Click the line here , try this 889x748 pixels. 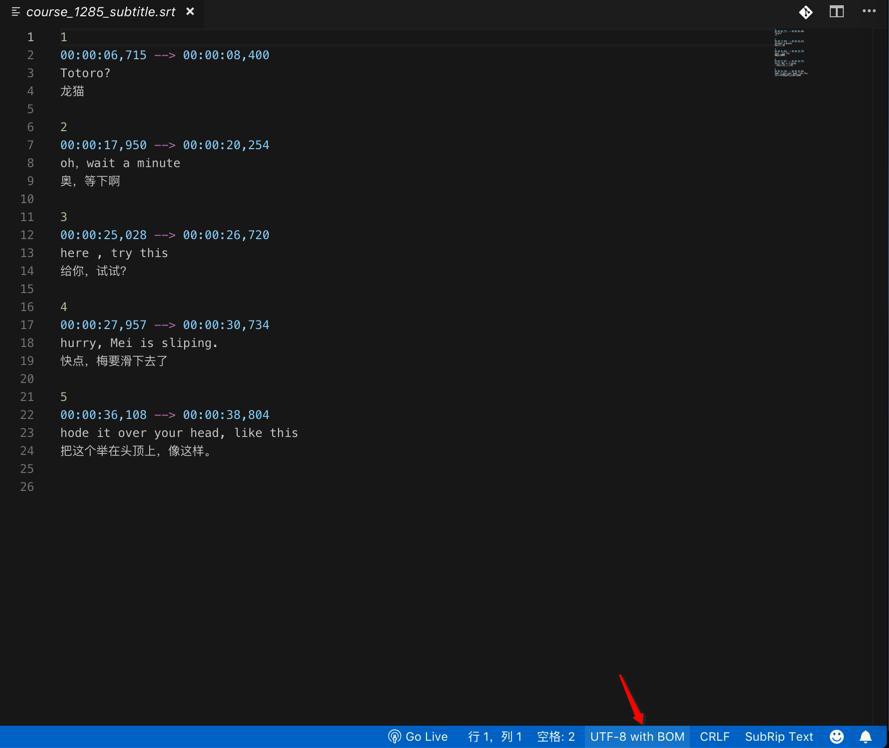114,253
